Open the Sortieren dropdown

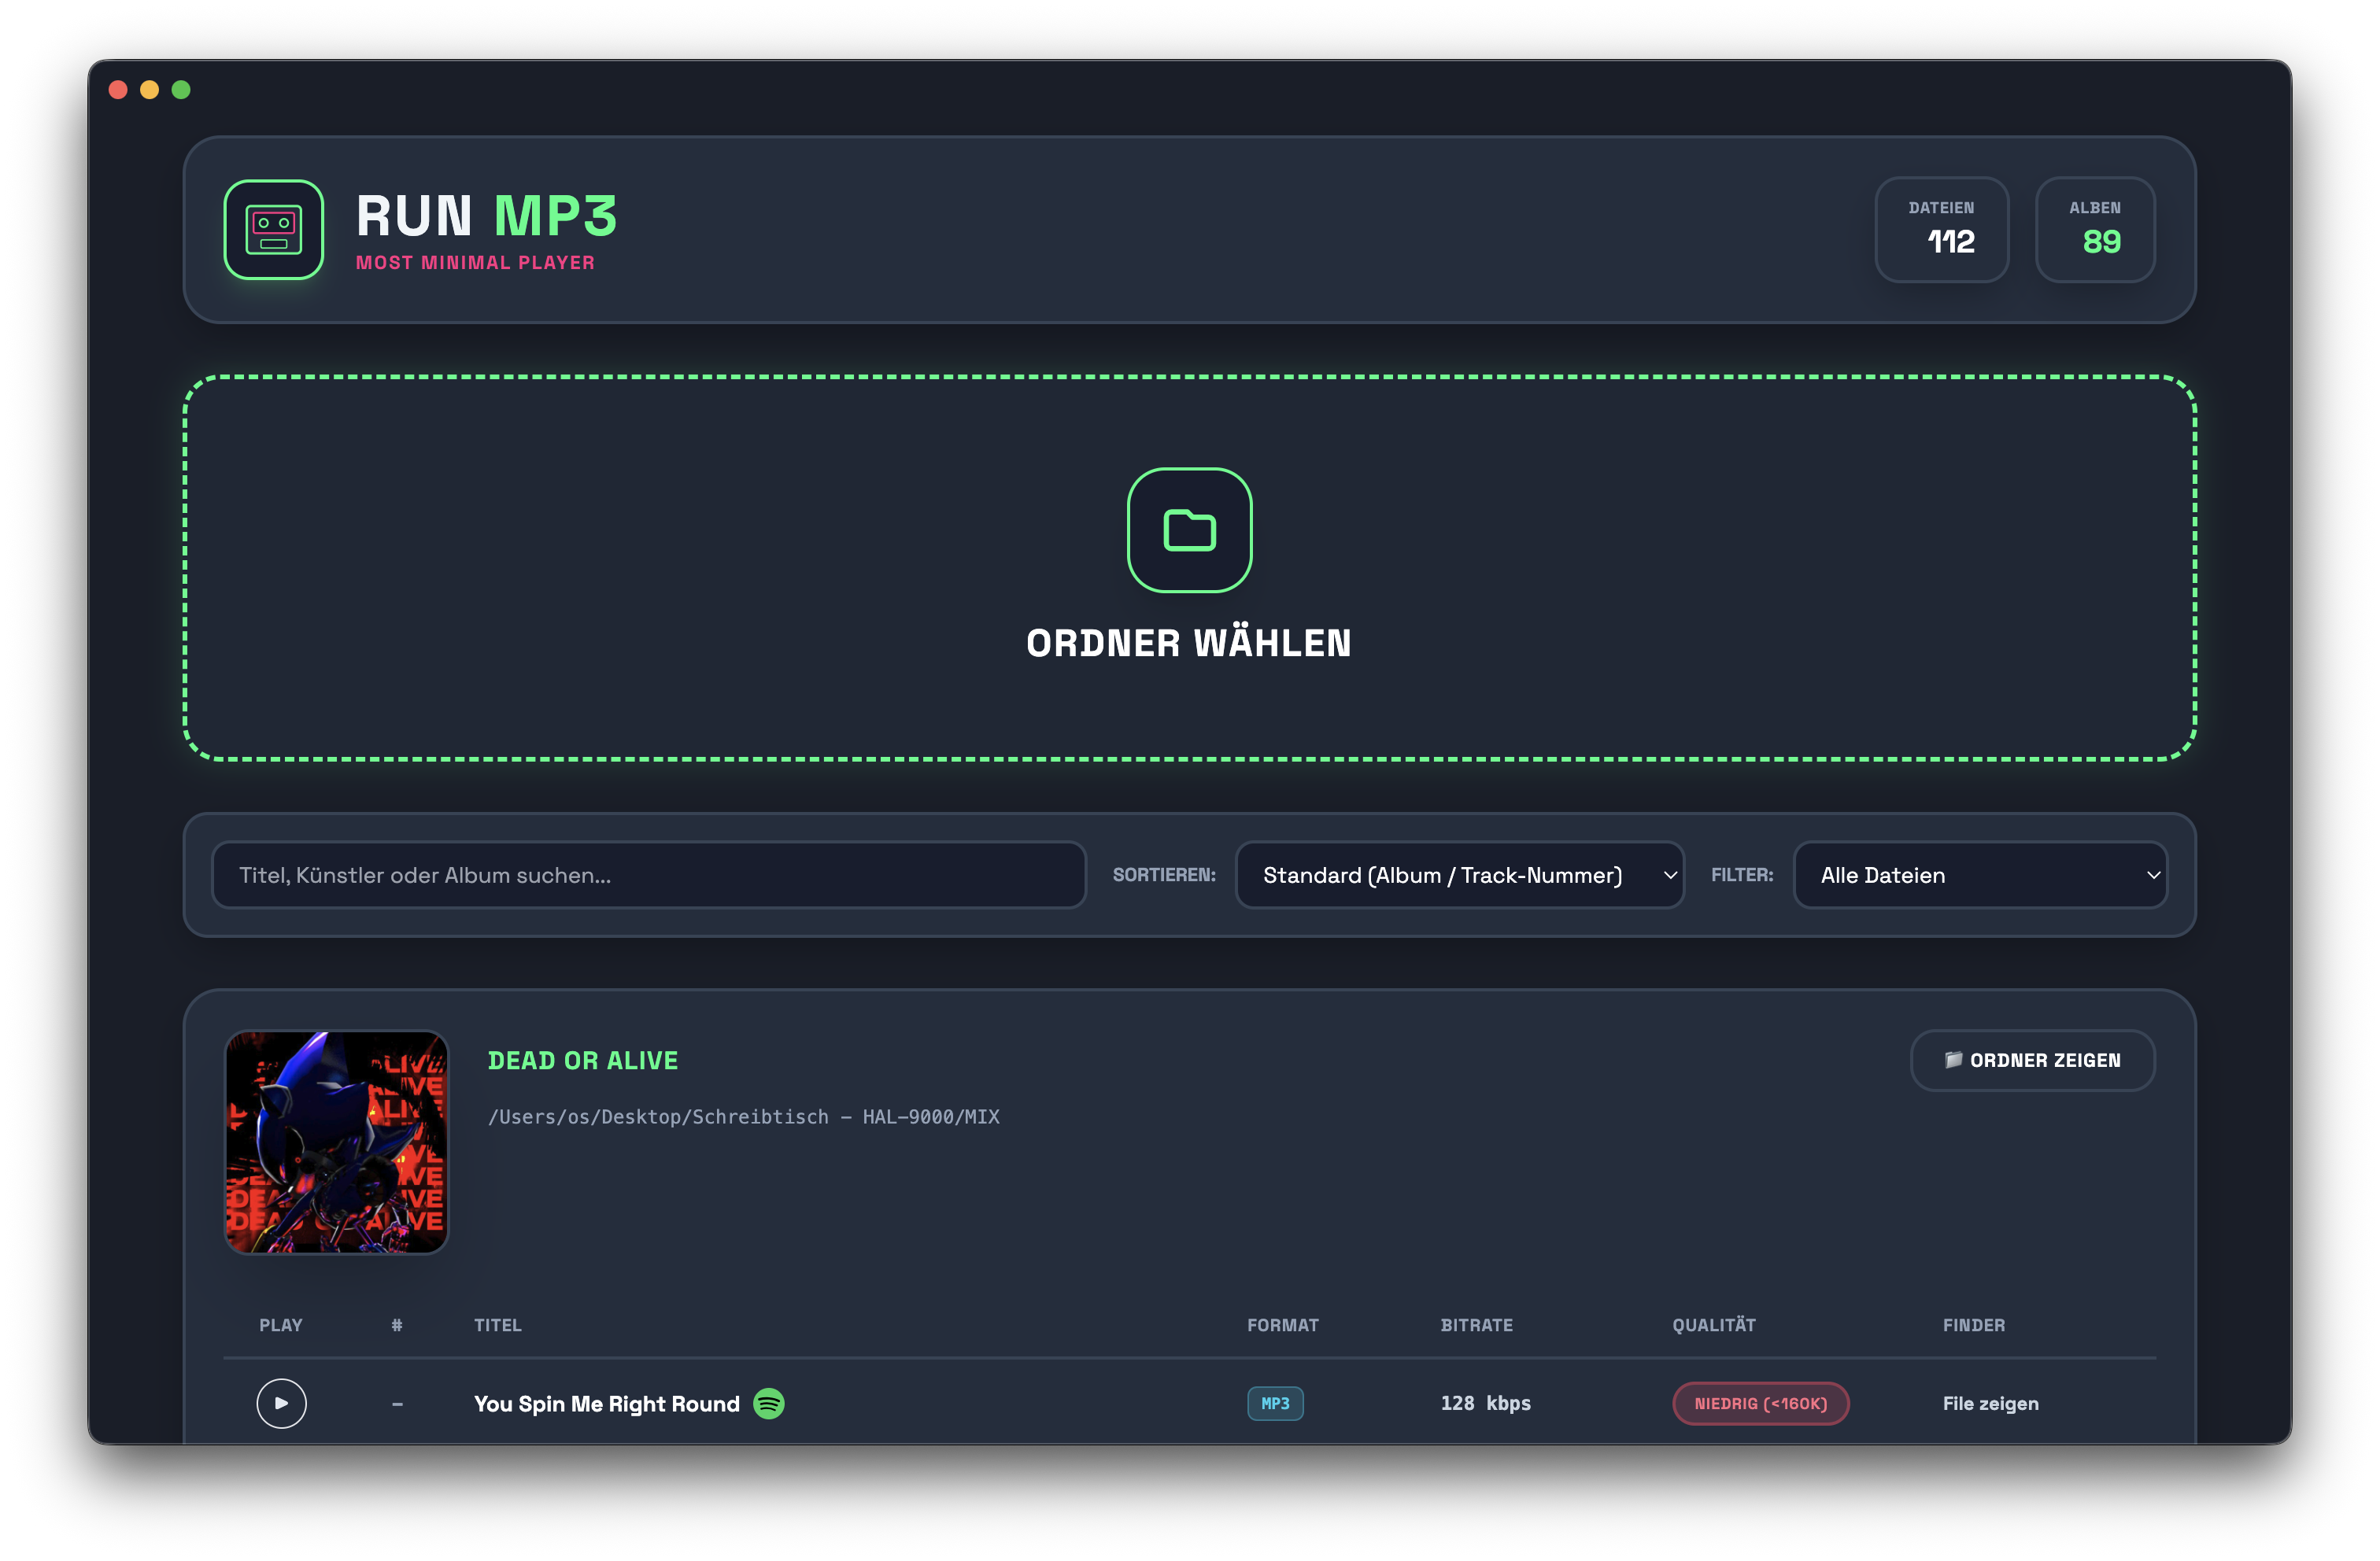pos(1459,875)
